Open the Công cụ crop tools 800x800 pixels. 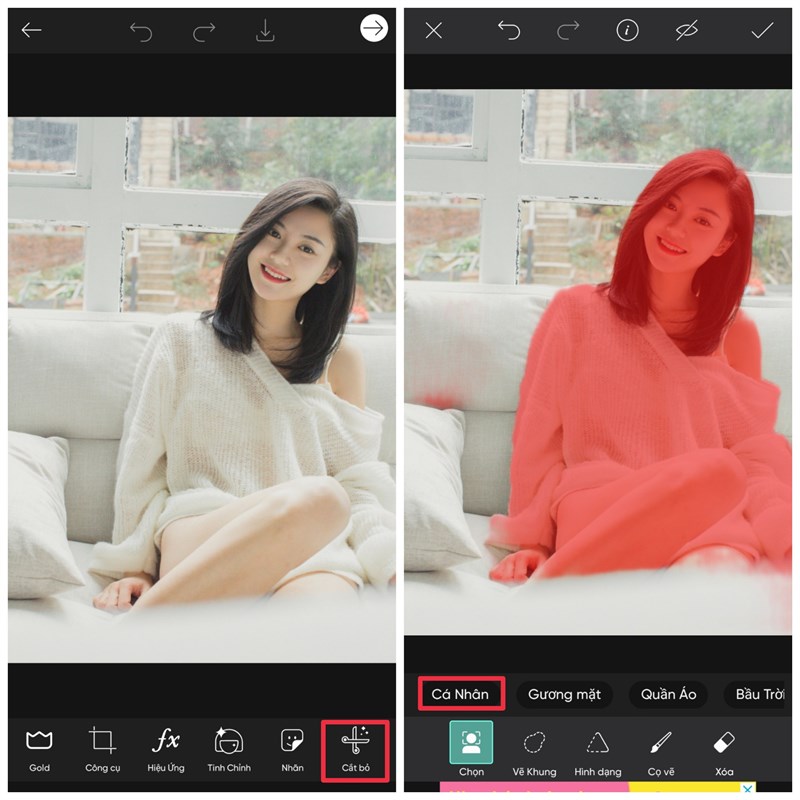103,751
